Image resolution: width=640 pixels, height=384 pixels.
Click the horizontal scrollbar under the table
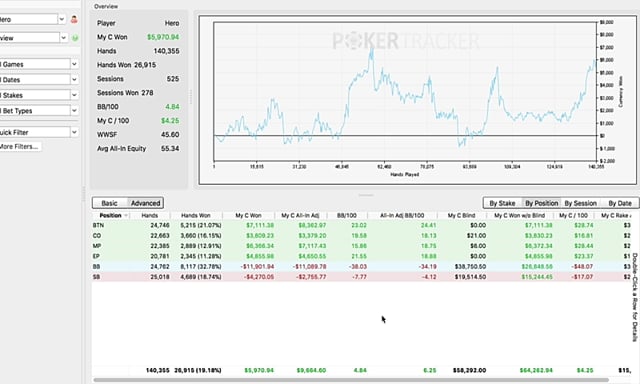351,380
